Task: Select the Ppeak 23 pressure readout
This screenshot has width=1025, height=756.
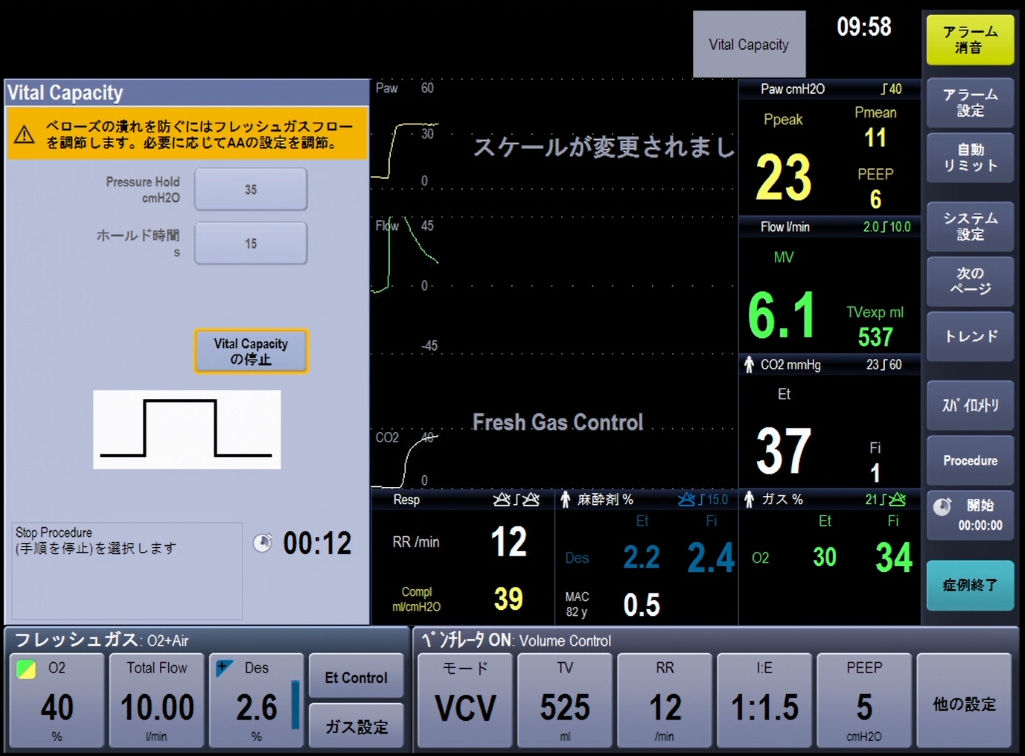Action: (783, 177)
